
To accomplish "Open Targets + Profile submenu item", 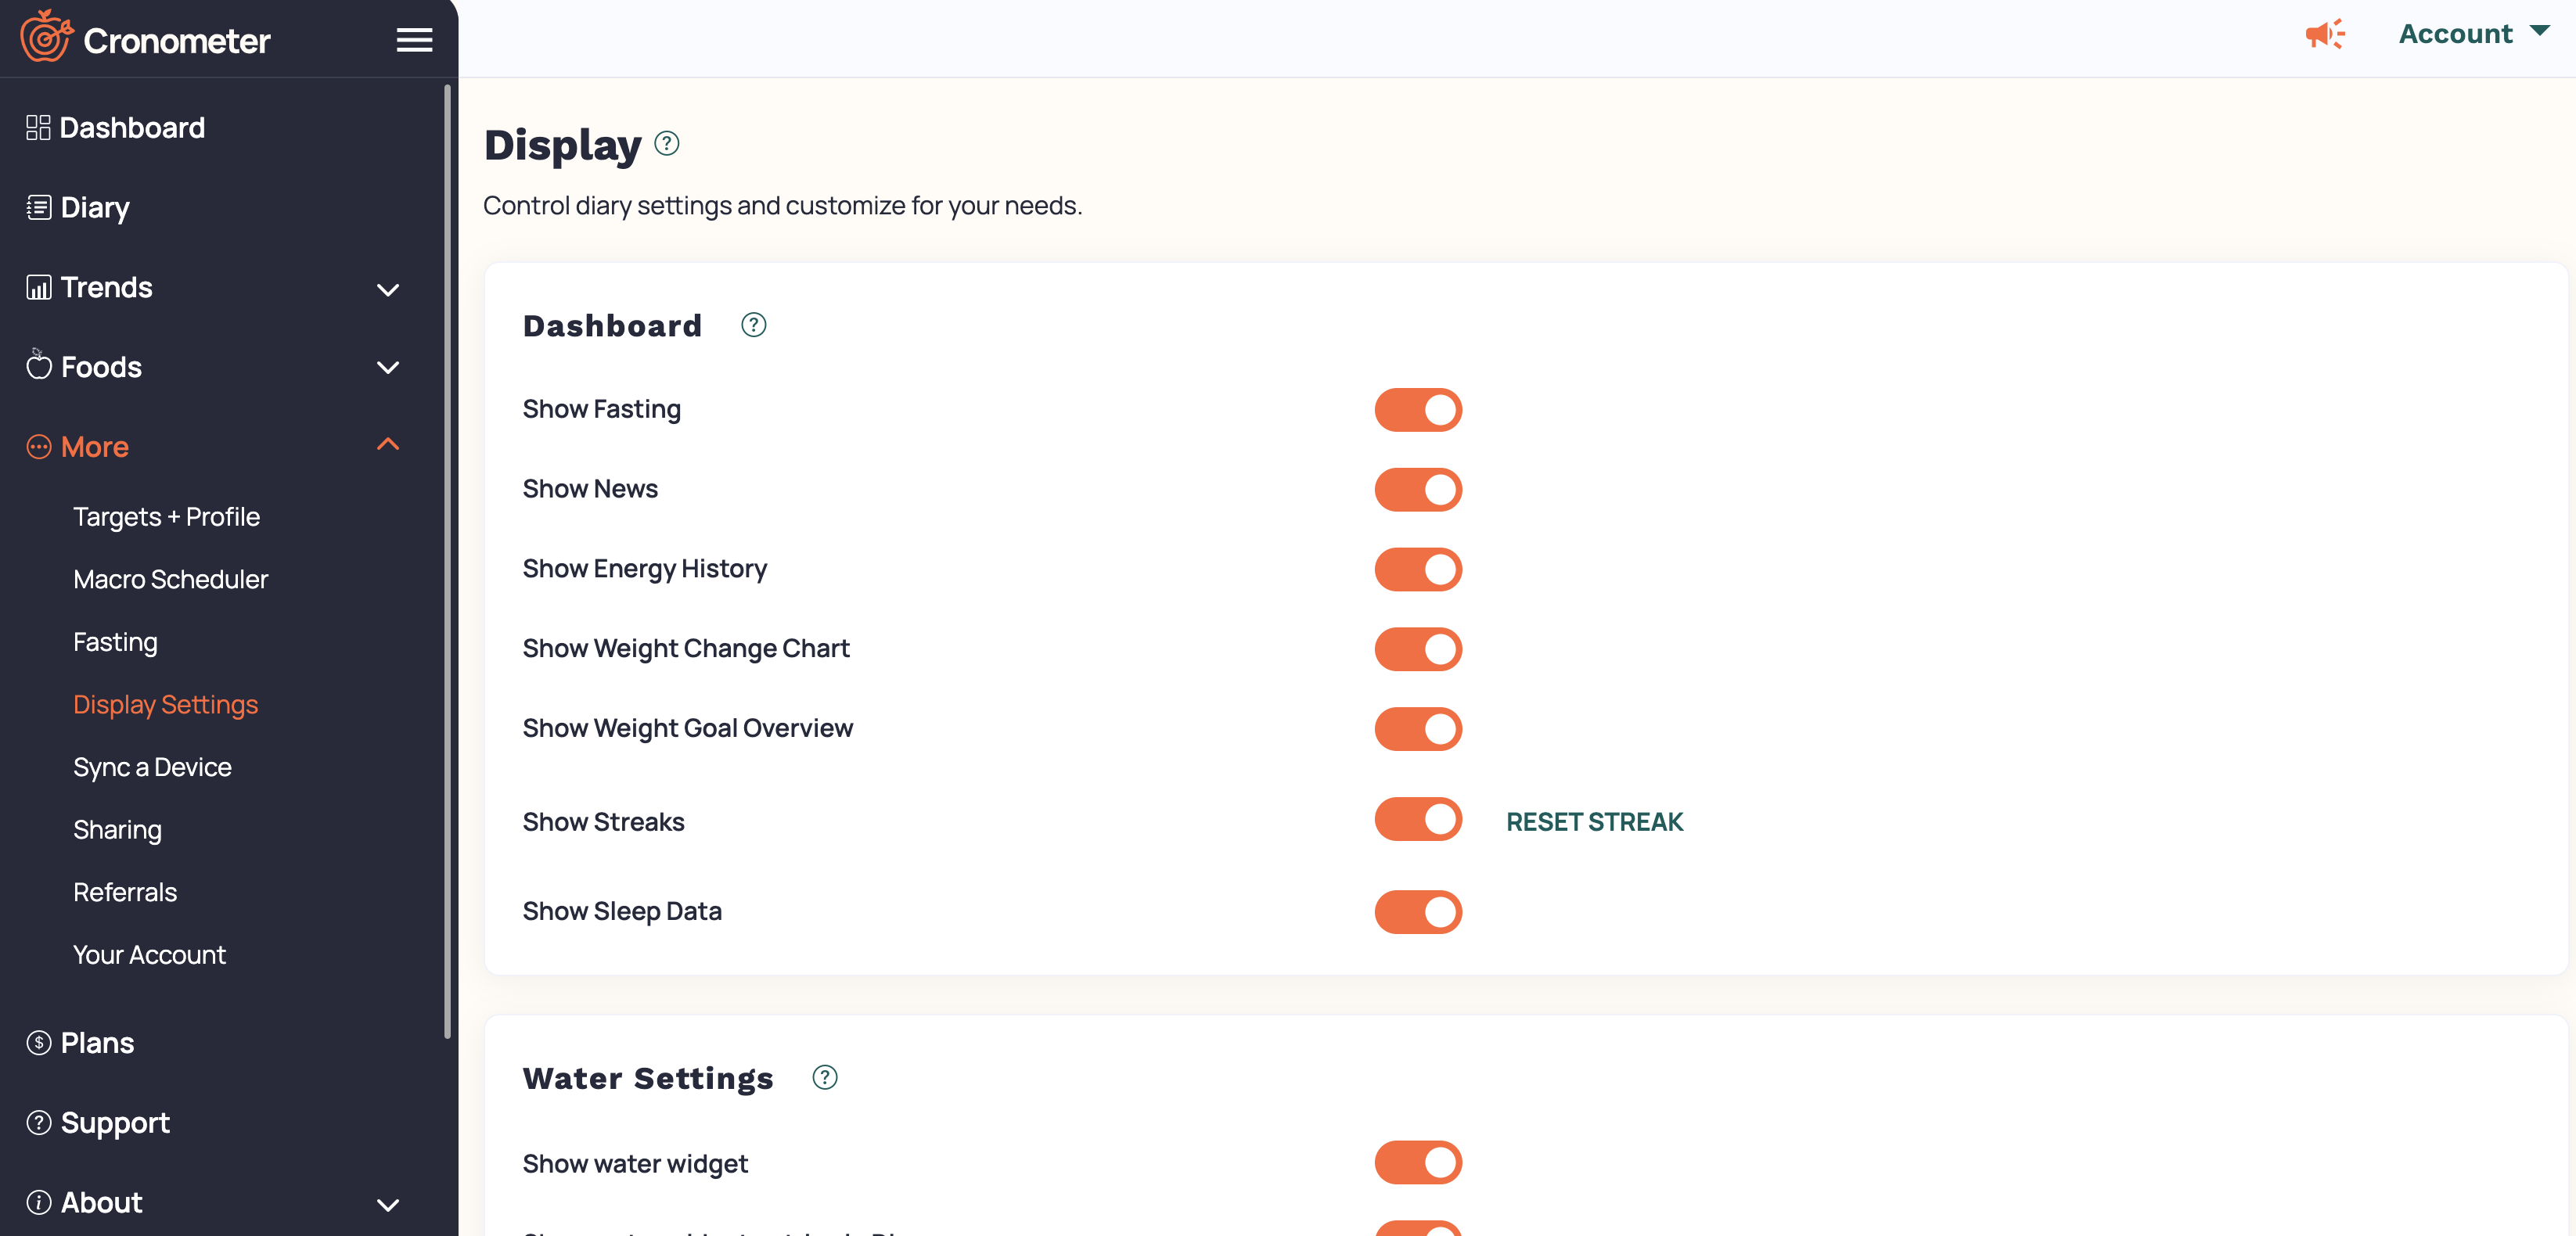I will 166,517.
